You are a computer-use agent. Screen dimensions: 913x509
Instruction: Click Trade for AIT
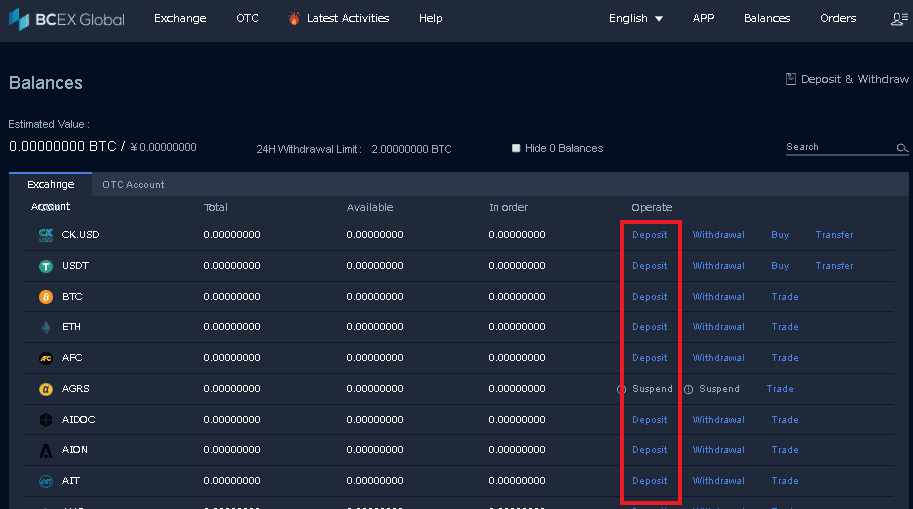click(x=785, y=480)
